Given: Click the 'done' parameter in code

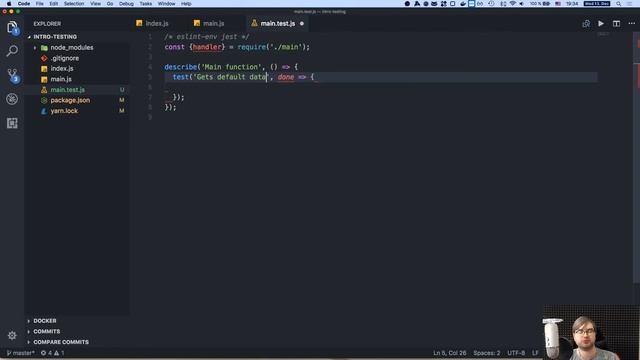Looking at the screenshot, I should pyautogui.click(x=286, y=77).
